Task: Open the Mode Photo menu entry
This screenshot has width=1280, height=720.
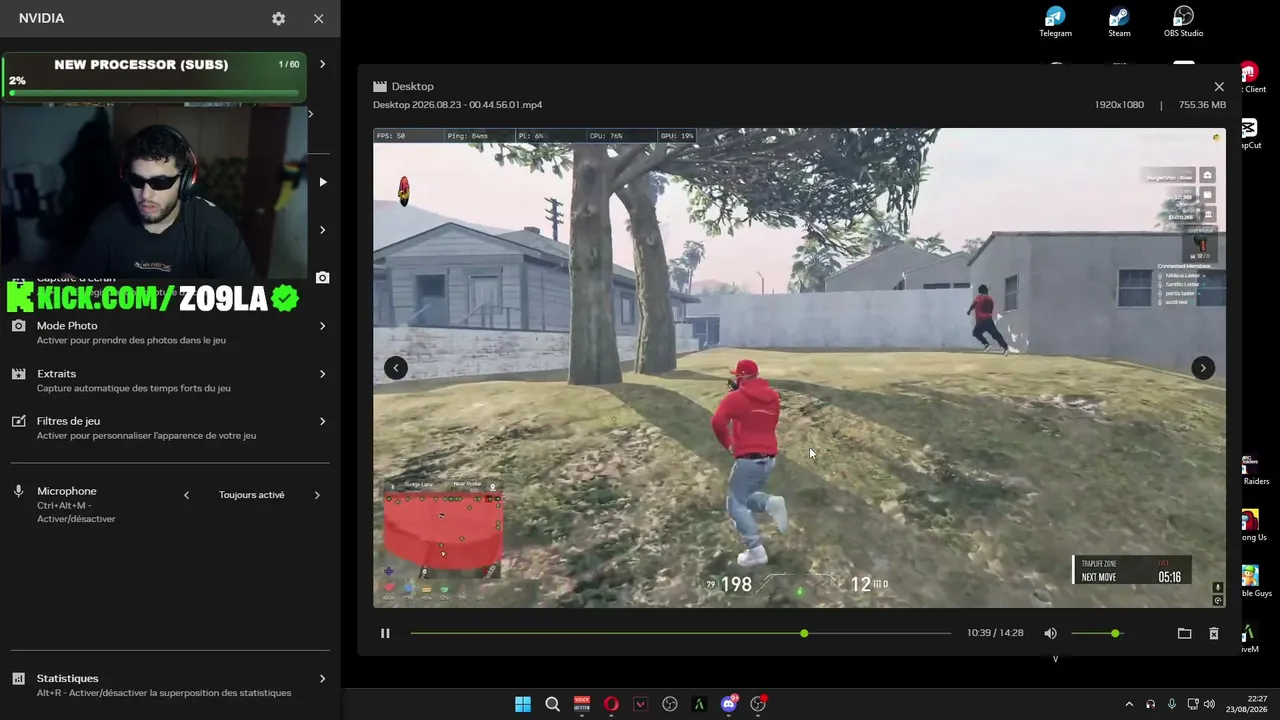Action: [170, 332]
